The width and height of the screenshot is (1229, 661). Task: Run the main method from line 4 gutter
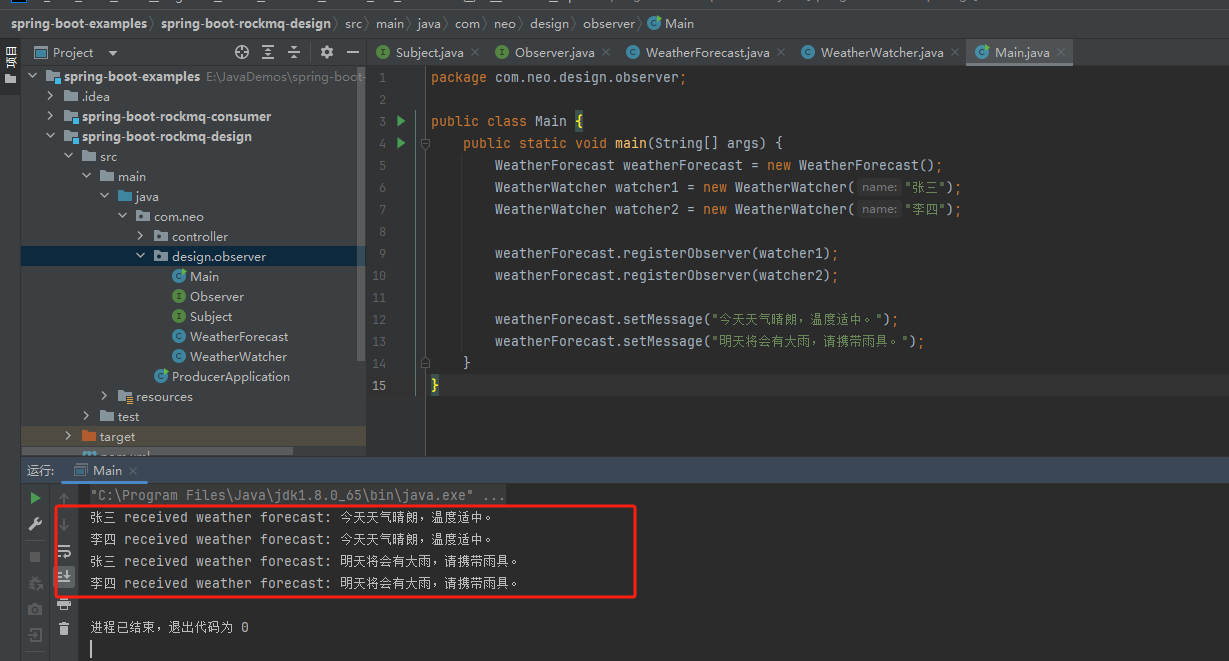coord(401,143)
